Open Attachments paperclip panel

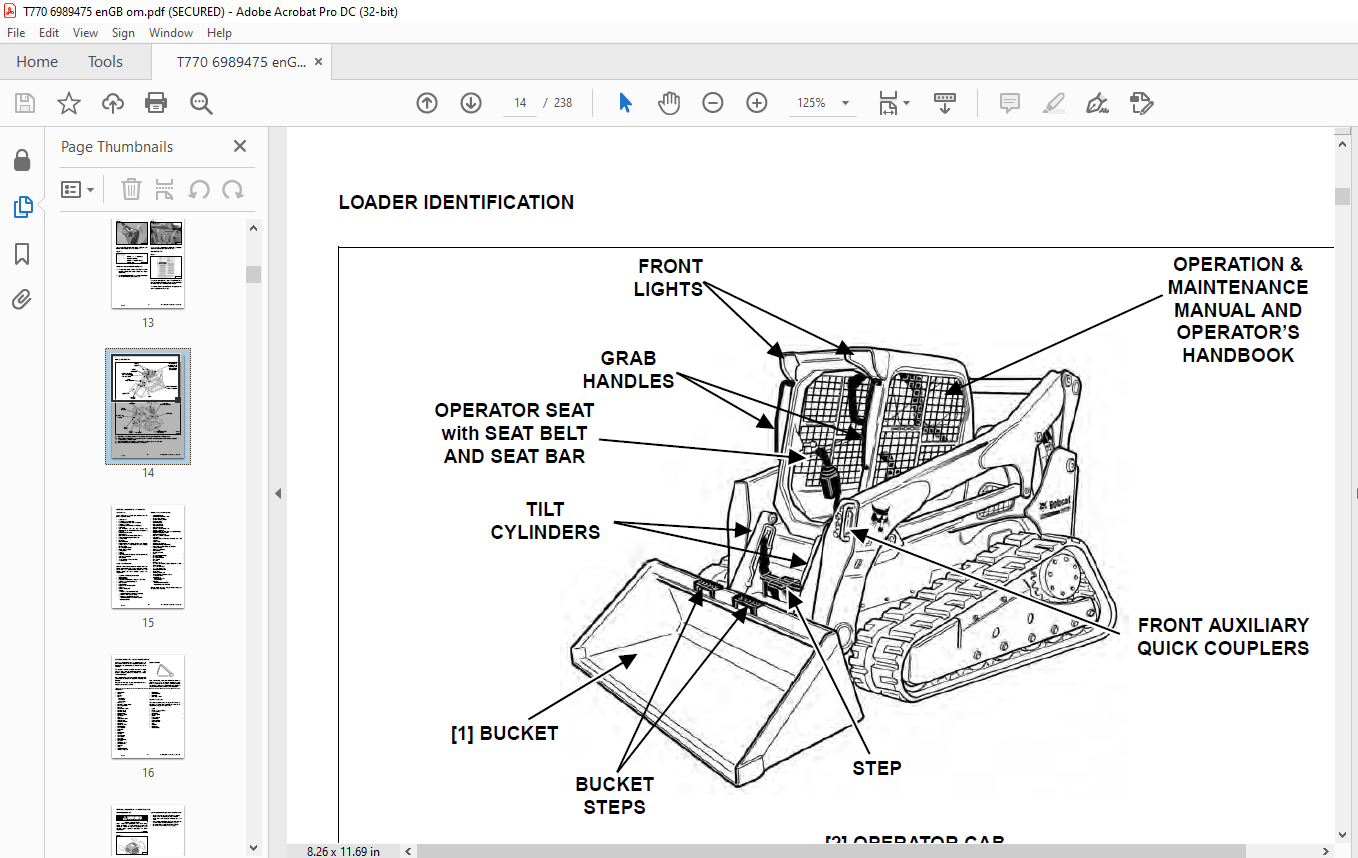point(22,300)
